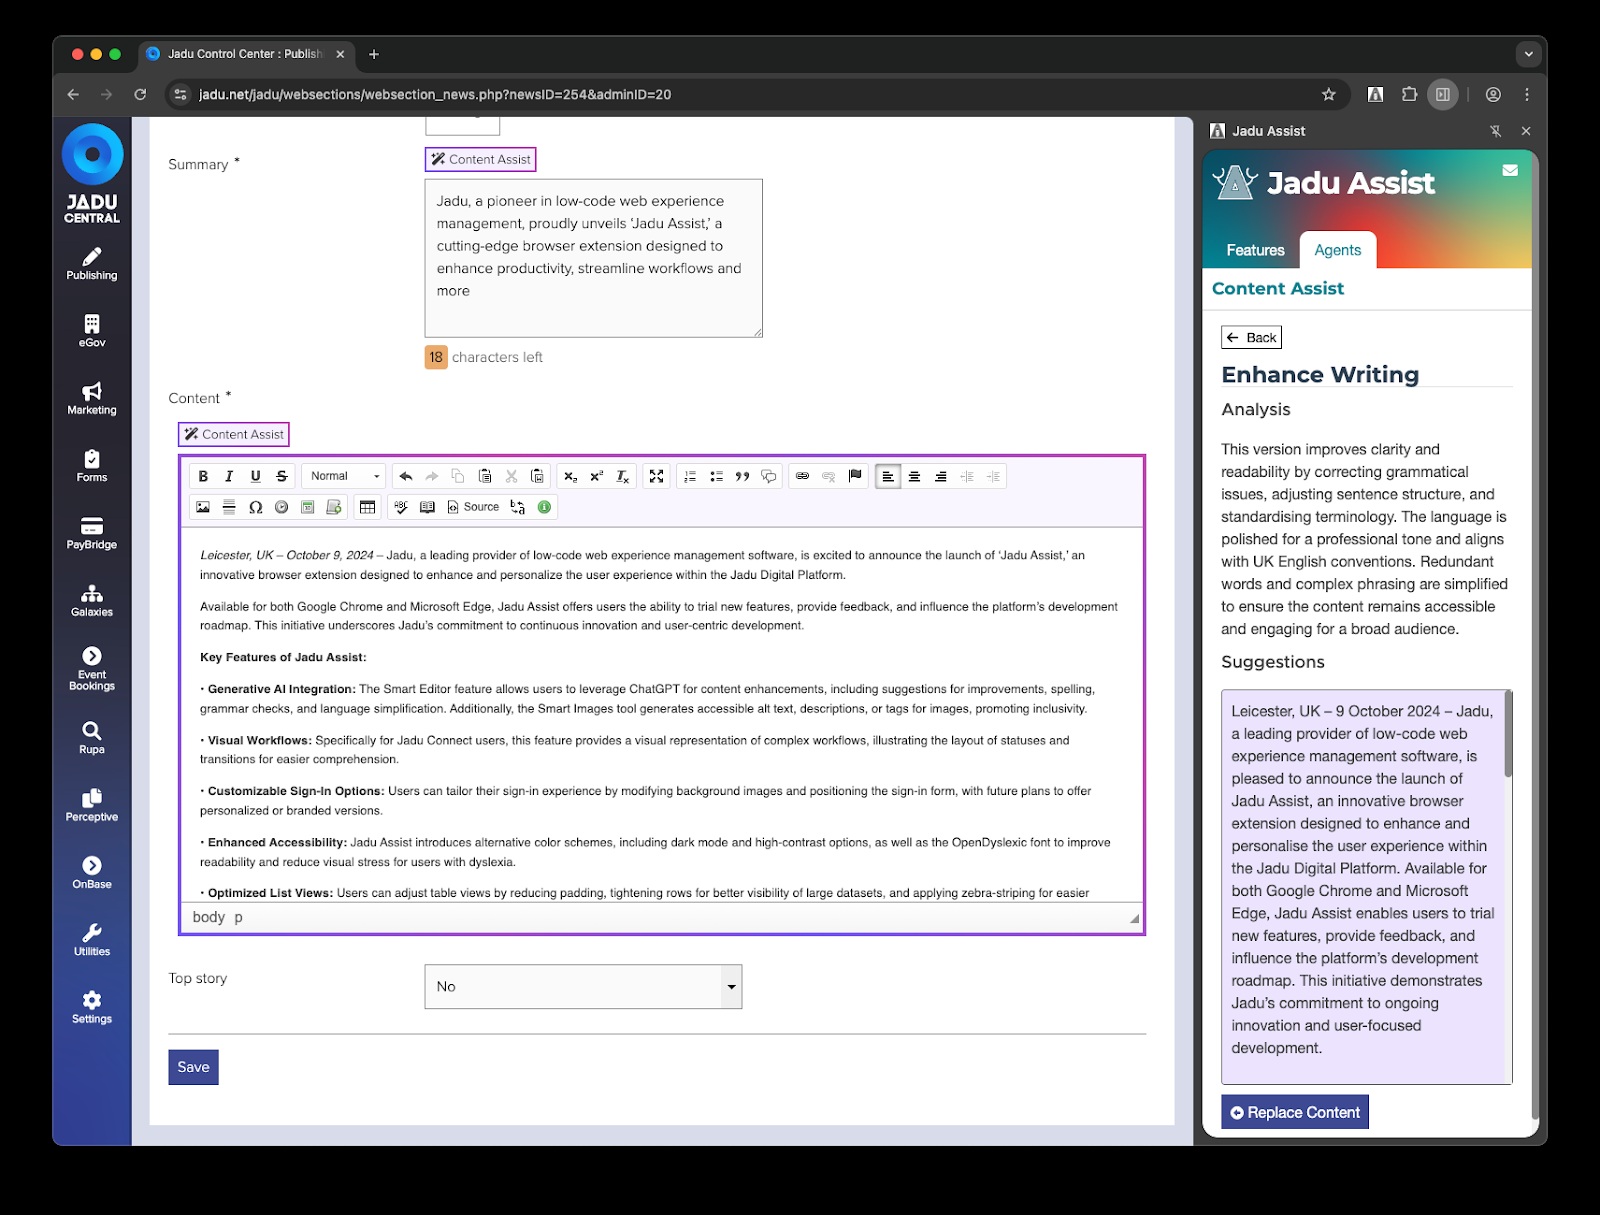This screenshot has width=1600, height=1215.
Task: Switch to the Features tab in Jadu Assist
Action: (x=1255, y=250)
